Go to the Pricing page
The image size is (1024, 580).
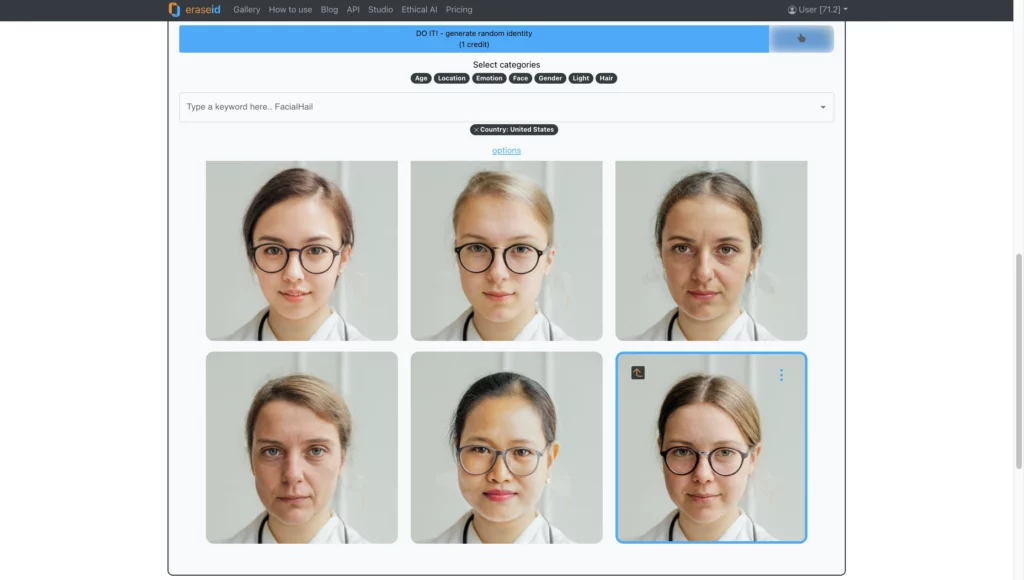click(459, 10)
